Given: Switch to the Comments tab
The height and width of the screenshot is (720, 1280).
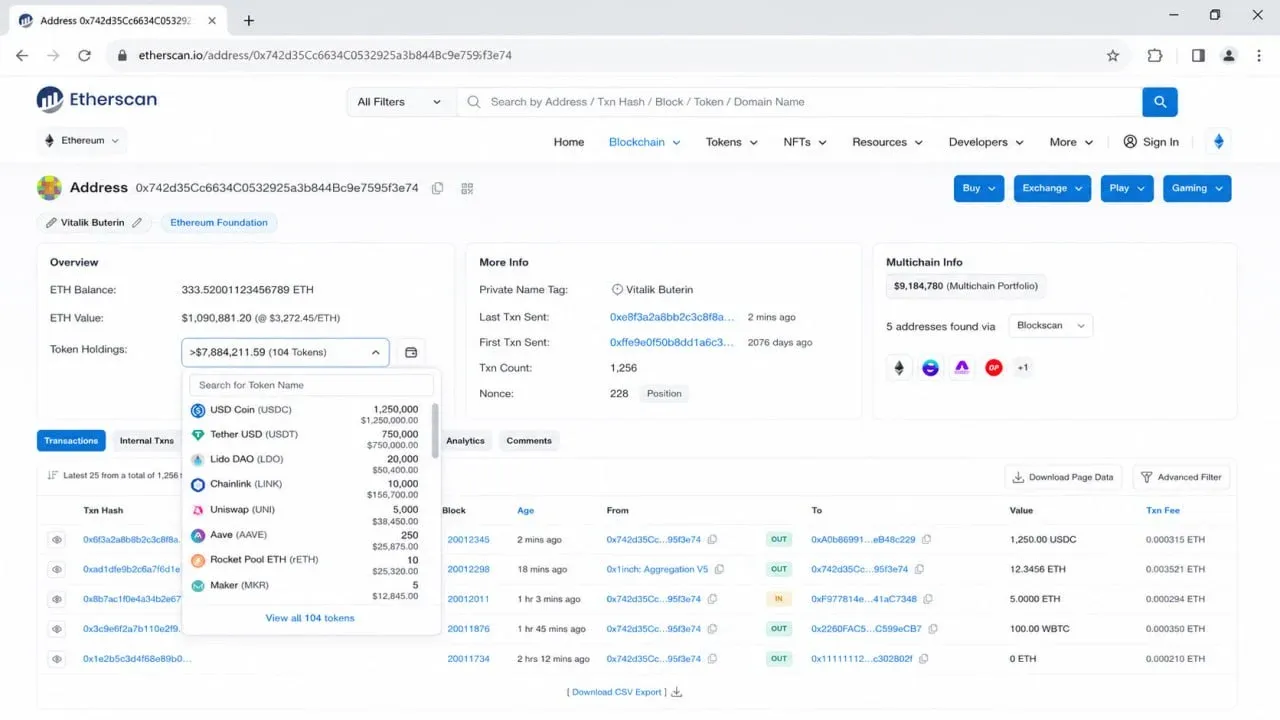Looking at the screenshot, I should (529, 441).
